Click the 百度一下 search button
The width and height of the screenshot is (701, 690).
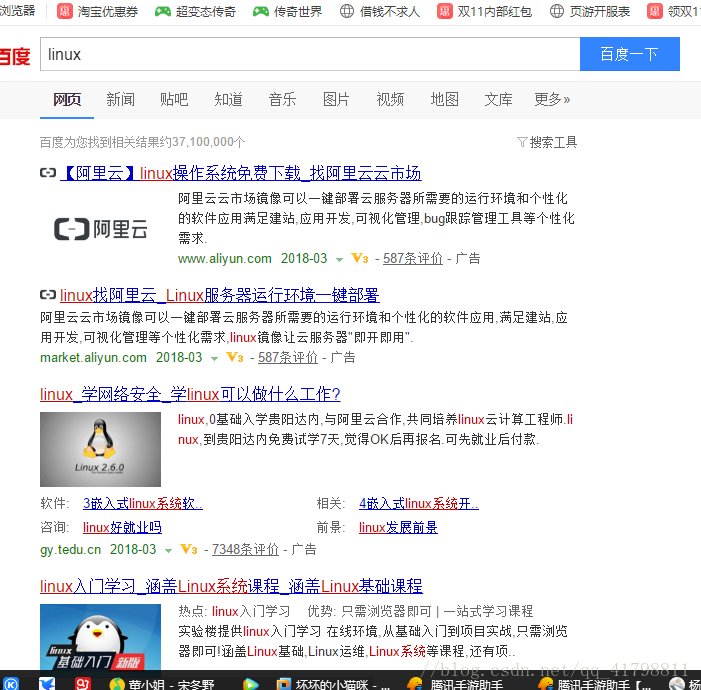pos(629,54)
